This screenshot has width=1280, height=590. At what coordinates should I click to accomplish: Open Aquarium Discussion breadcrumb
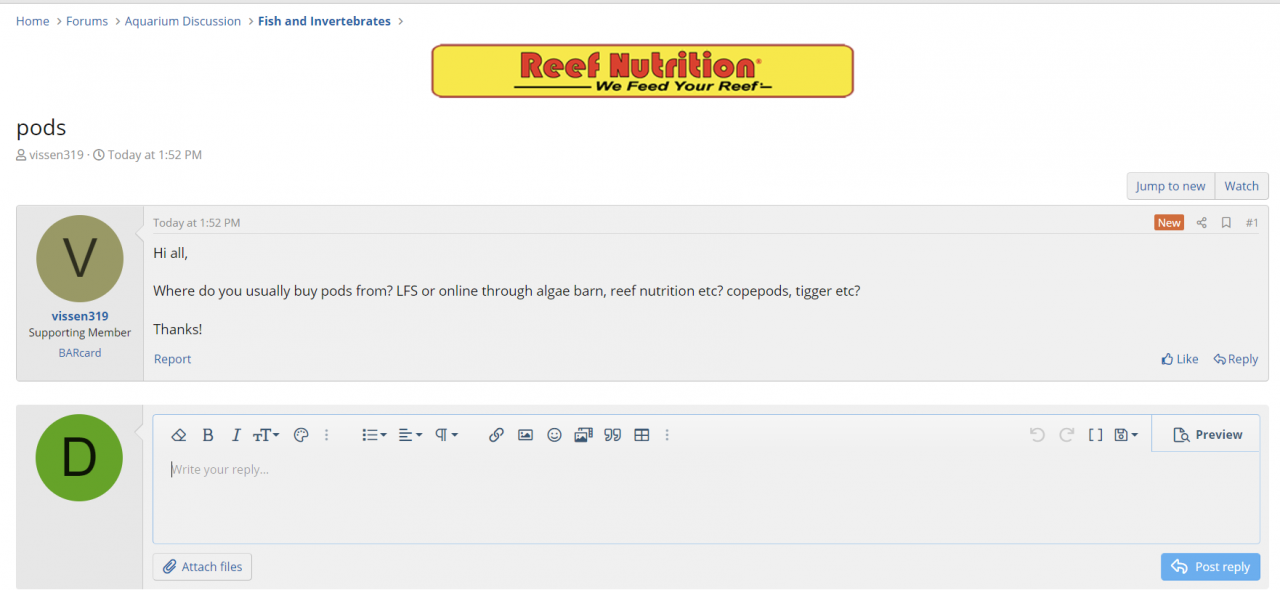tap(183, 21)
